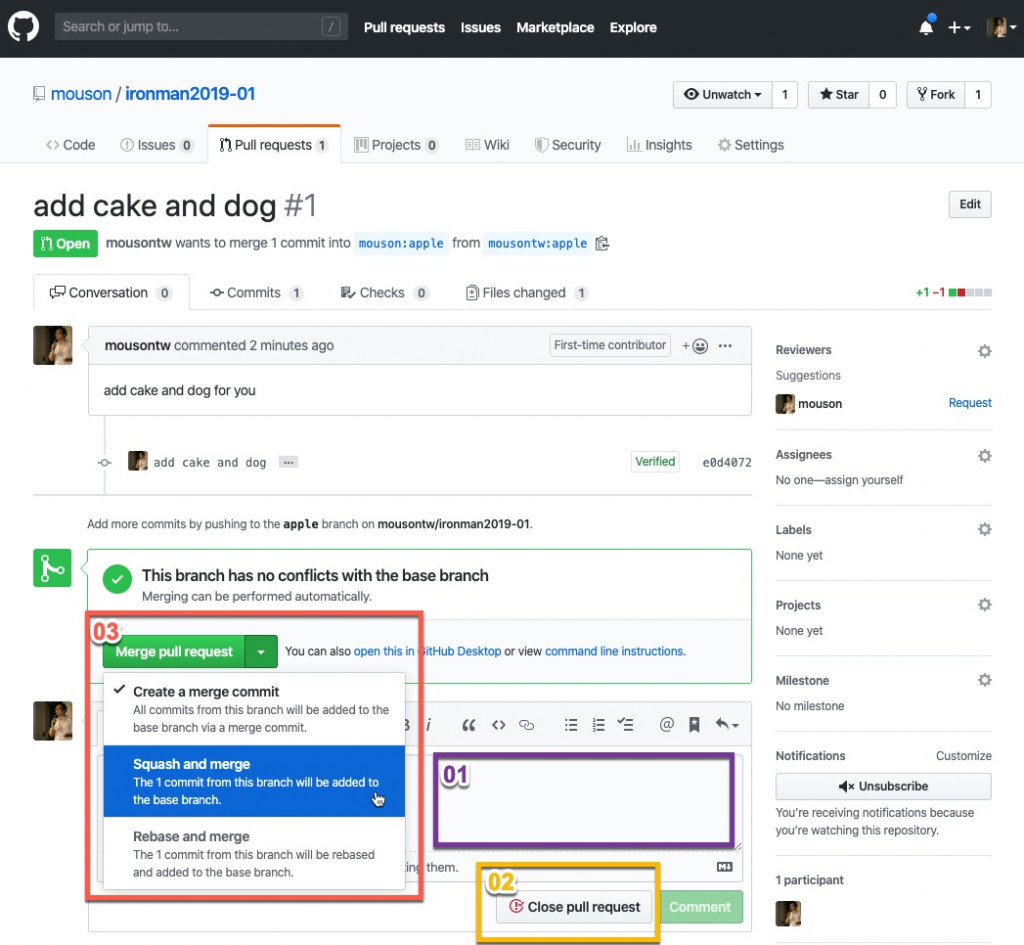Image resolution: width=1024 pixels, height=945 pixels.
Task: Open the comment three-dot options menu
Action: point(725,345)
